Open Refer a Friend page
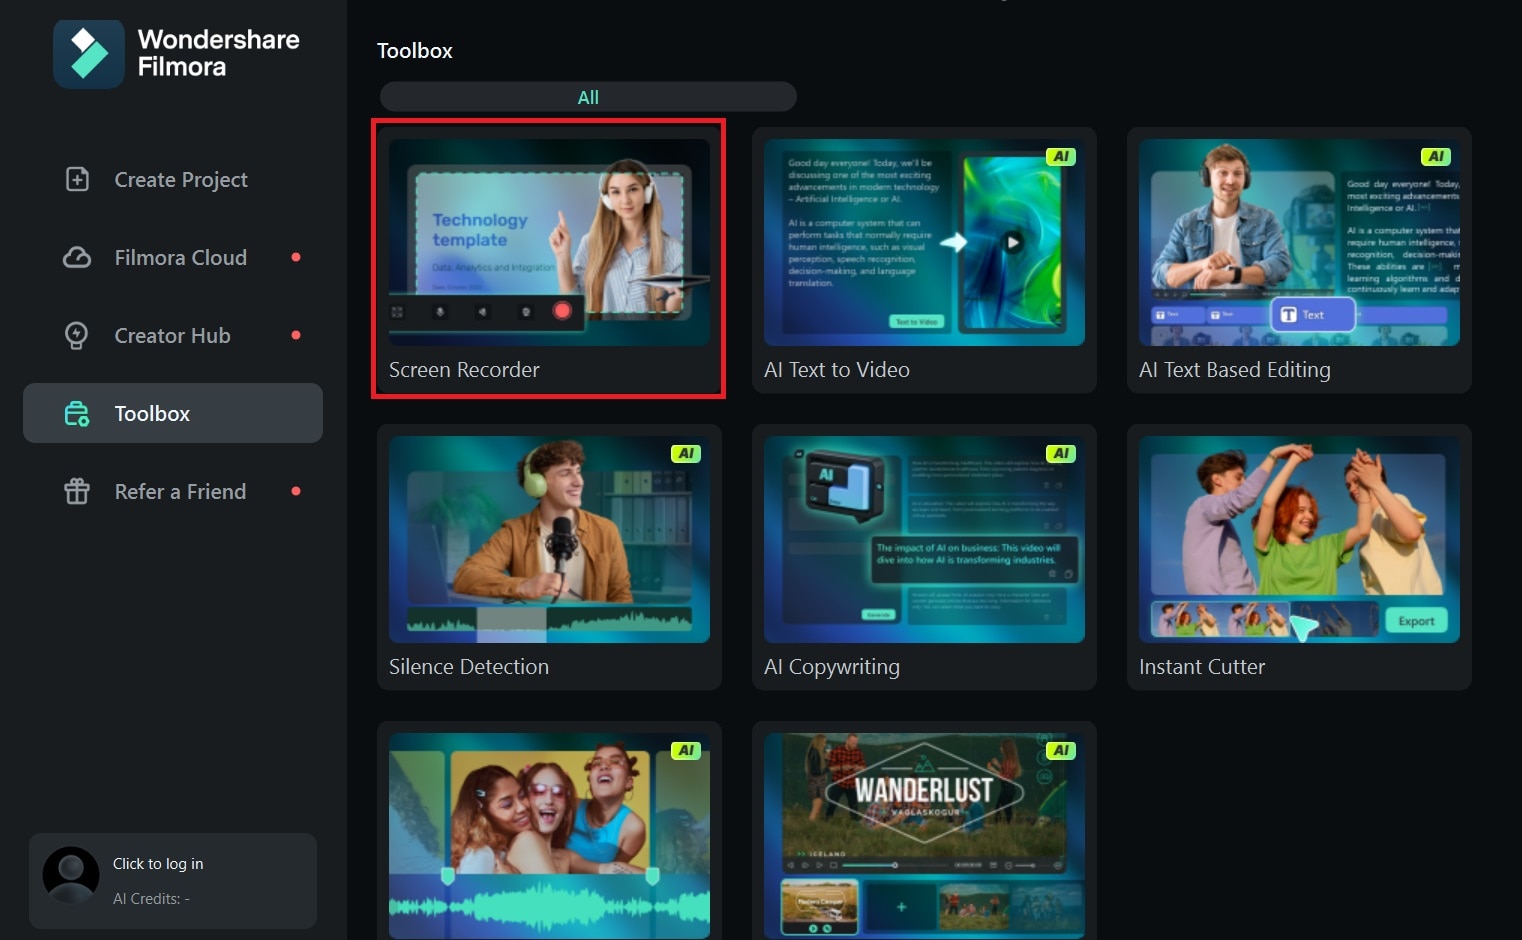 tap(173, 491)
